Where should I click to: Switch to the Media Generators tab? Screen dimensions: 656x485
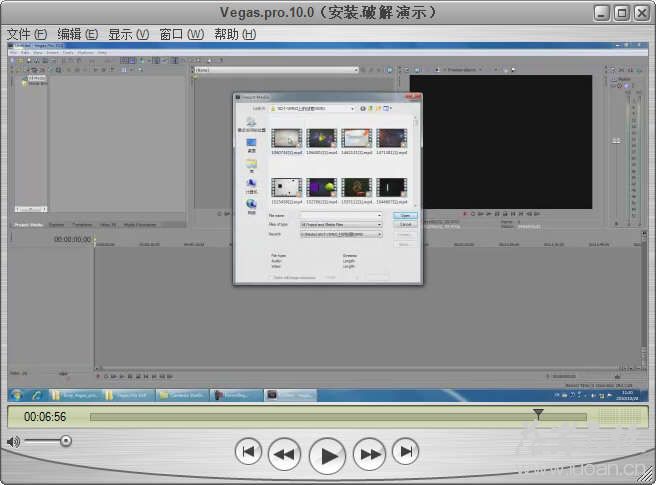tap(140, 225)
